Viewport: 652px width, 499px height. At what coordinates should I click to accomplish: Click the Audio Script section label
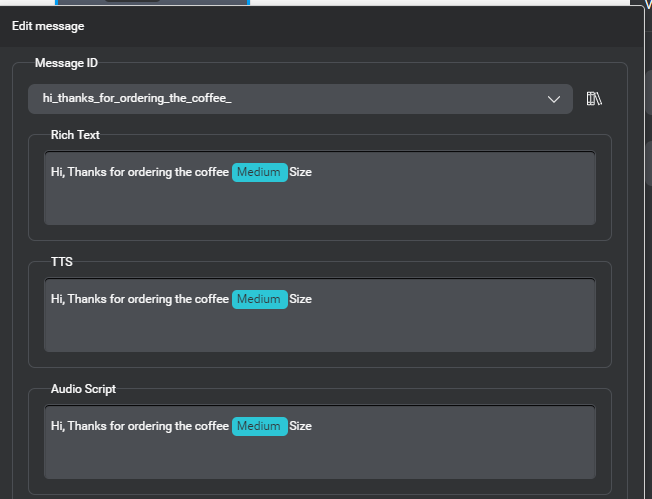pyautogui.click(x=83, y=389)
